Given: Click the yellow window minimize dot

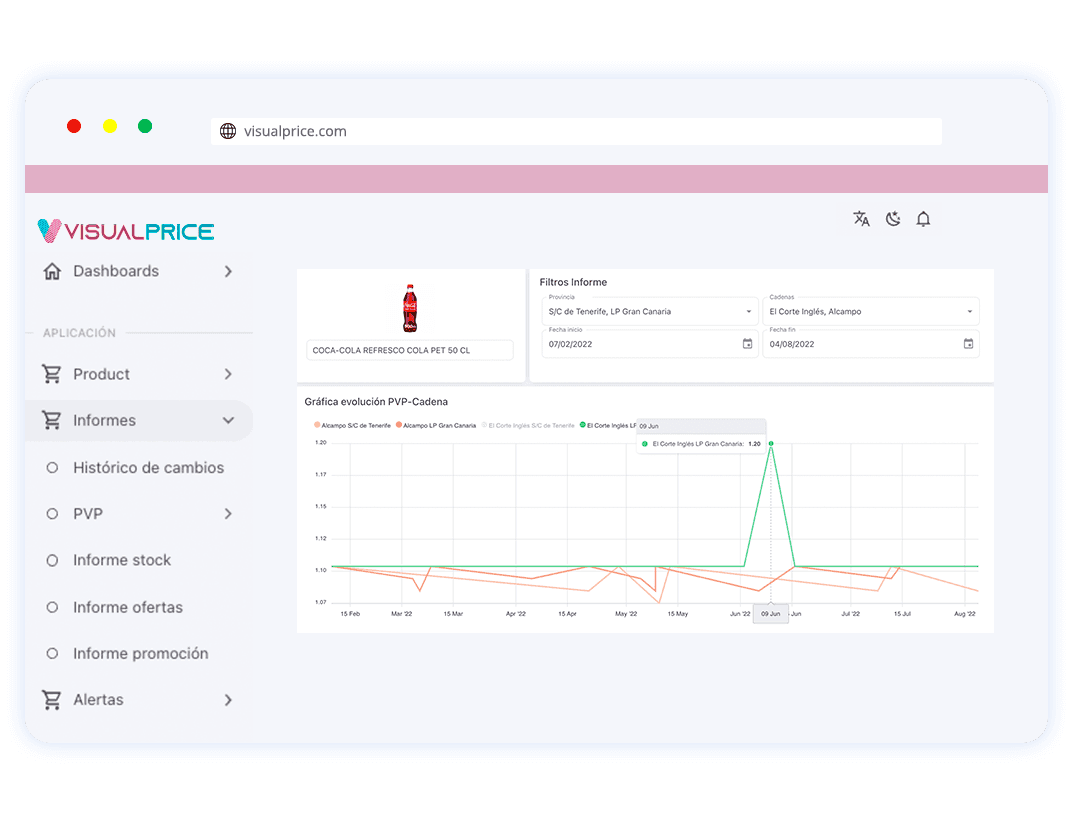Looking at the screenshot, I should tap(110, 126).
